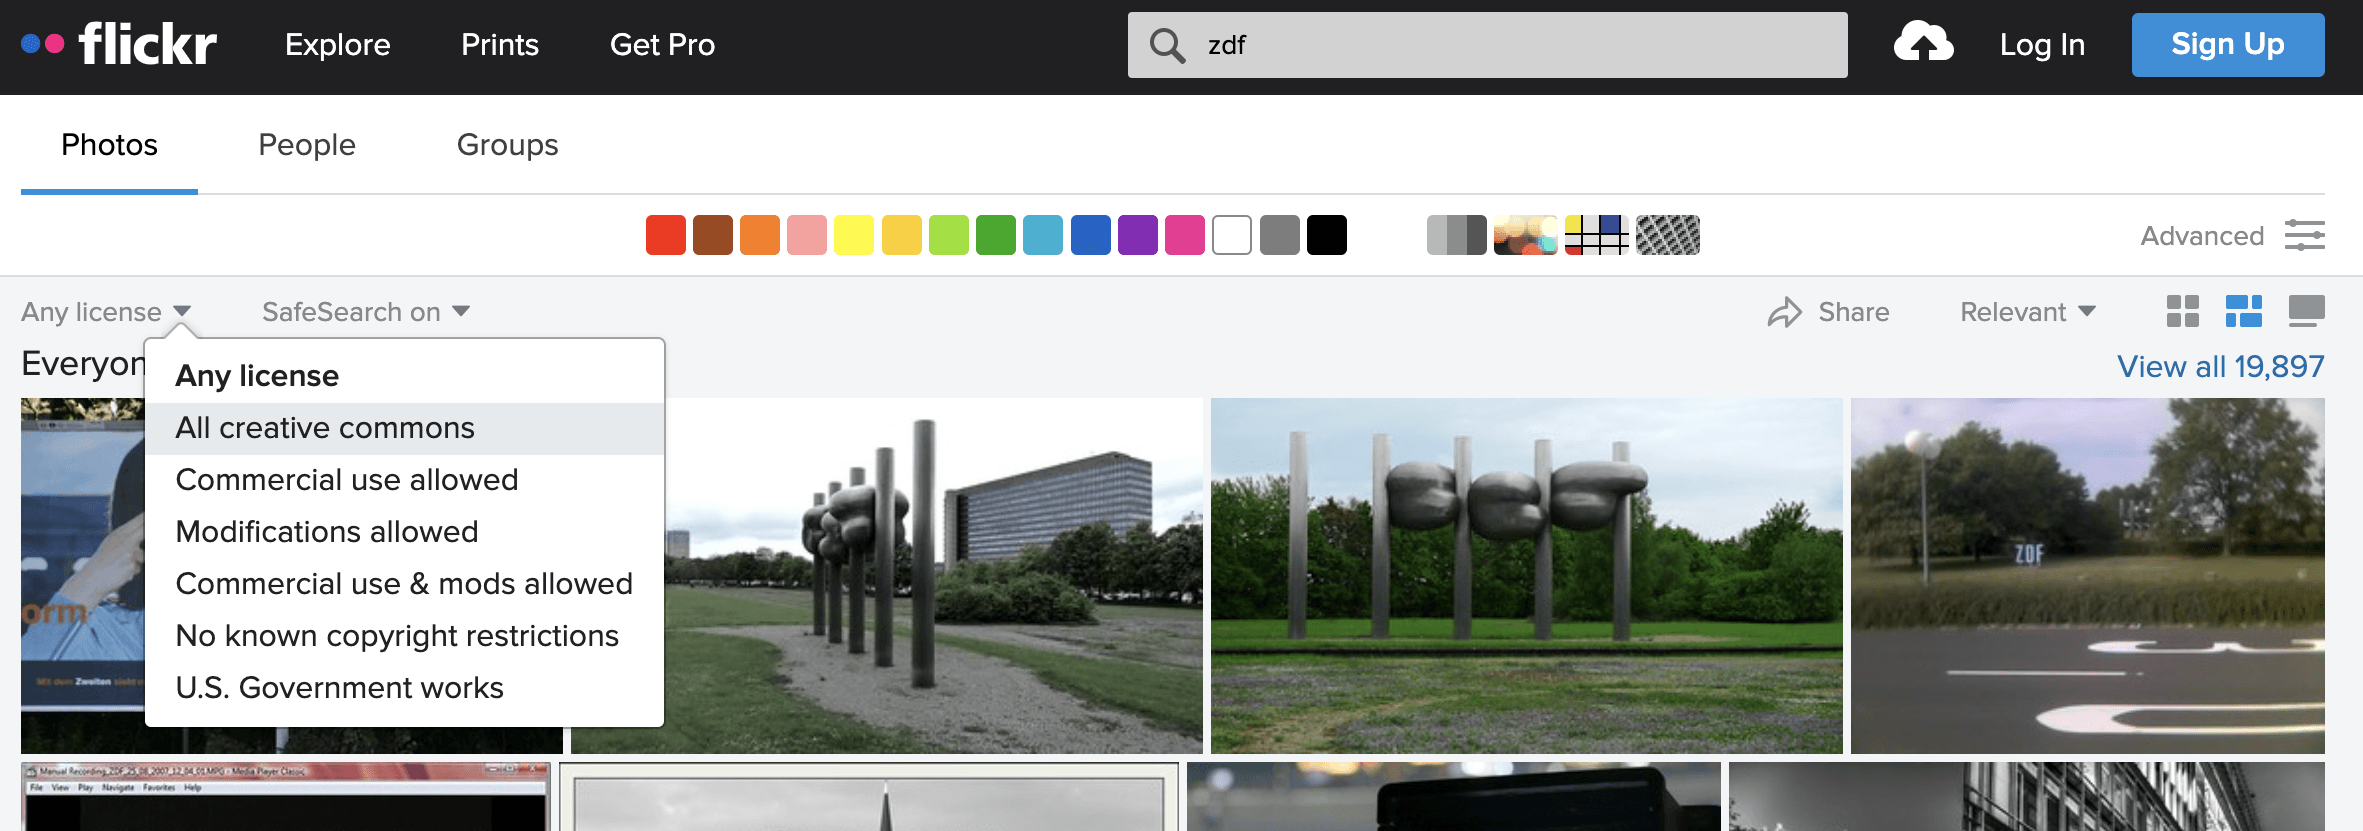Open the View all 19,897 link
The width and height of the screenshot is (2363, 831).
coord(2220,367)
